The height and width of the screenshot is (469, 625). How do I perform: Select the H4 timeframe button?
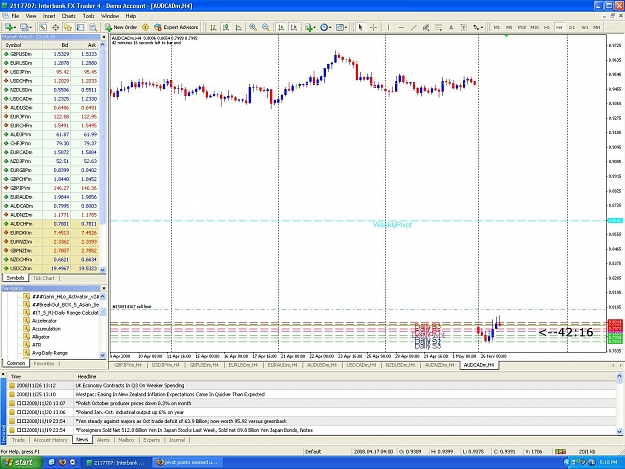[559, 27]
